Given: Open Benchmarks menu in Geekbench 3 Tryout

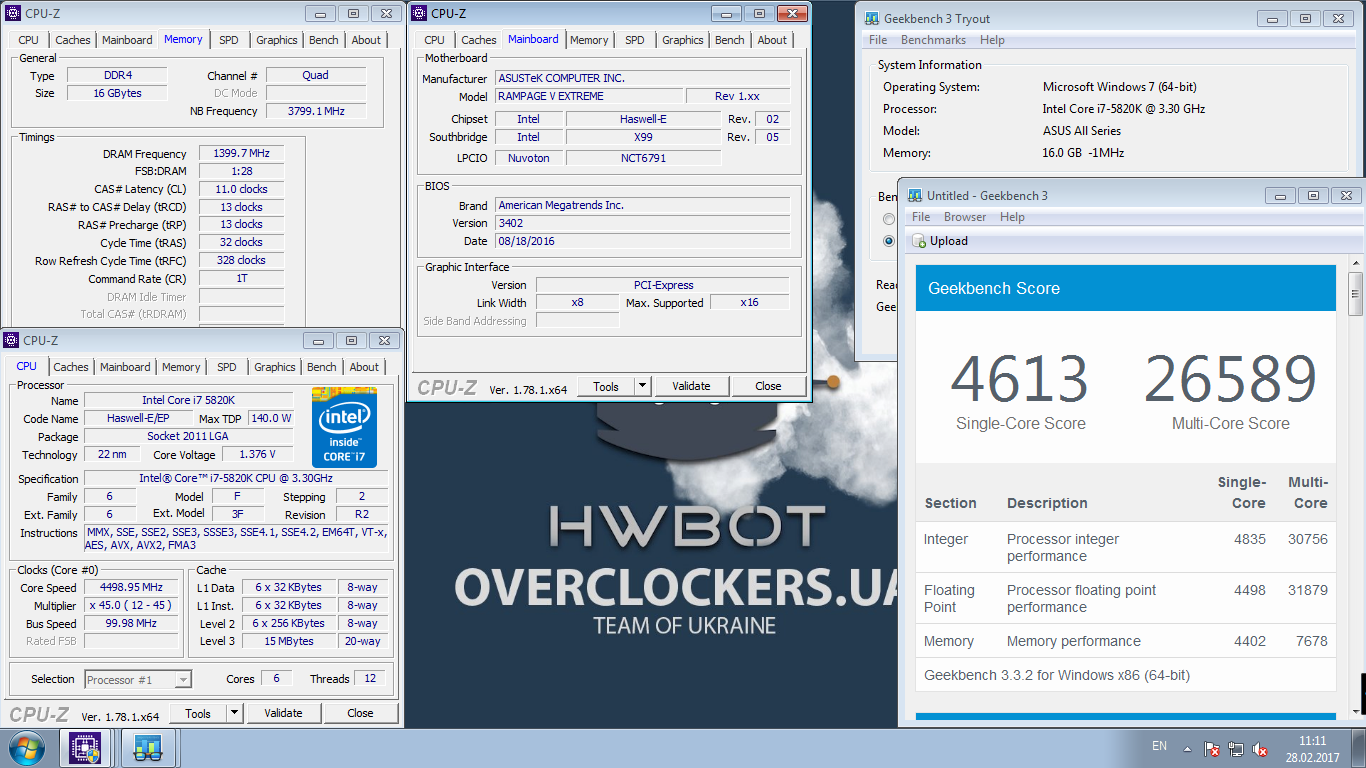Looking at the screenshot, I should point(933,40).
